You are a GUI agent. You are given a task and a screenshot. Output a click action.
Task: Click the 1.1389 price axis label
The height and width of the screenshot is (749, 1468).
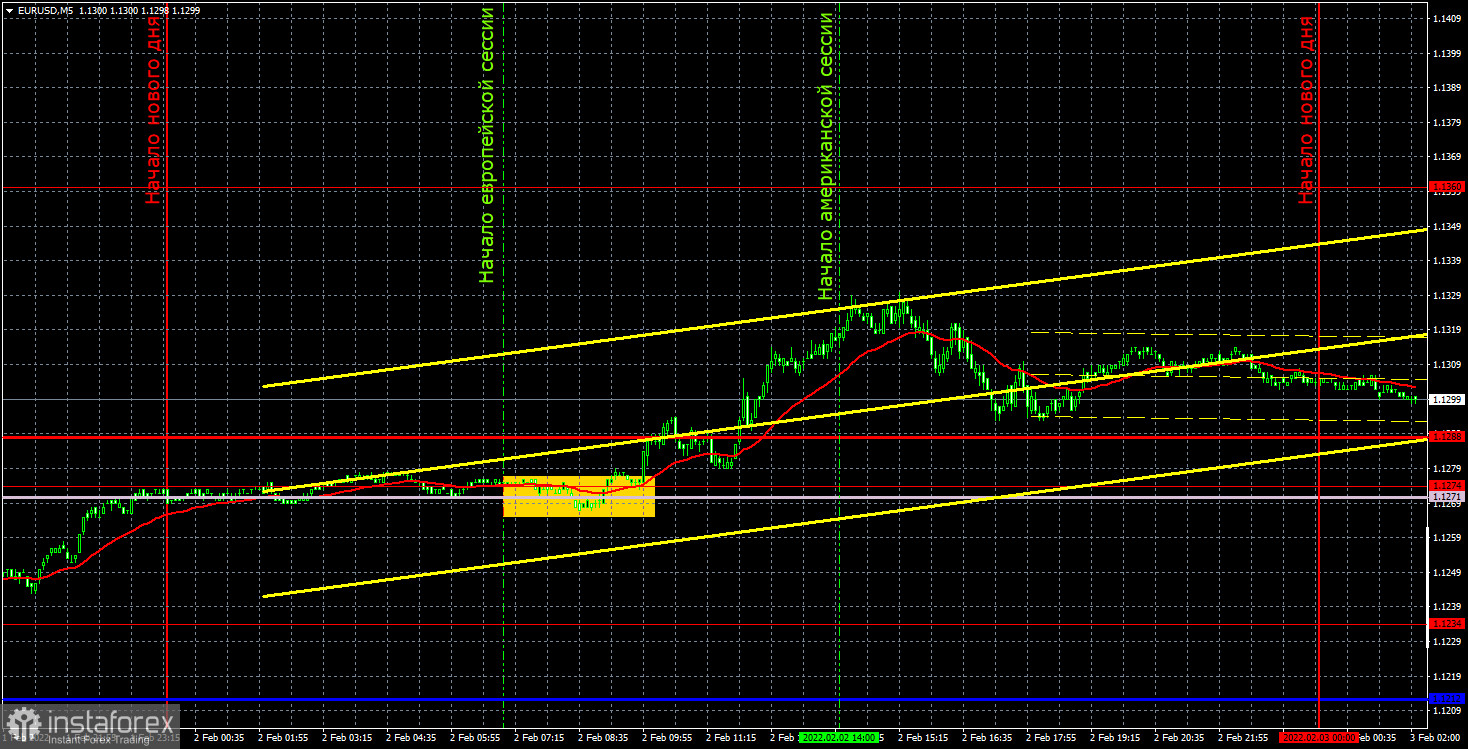click(x=1446, y=88)
